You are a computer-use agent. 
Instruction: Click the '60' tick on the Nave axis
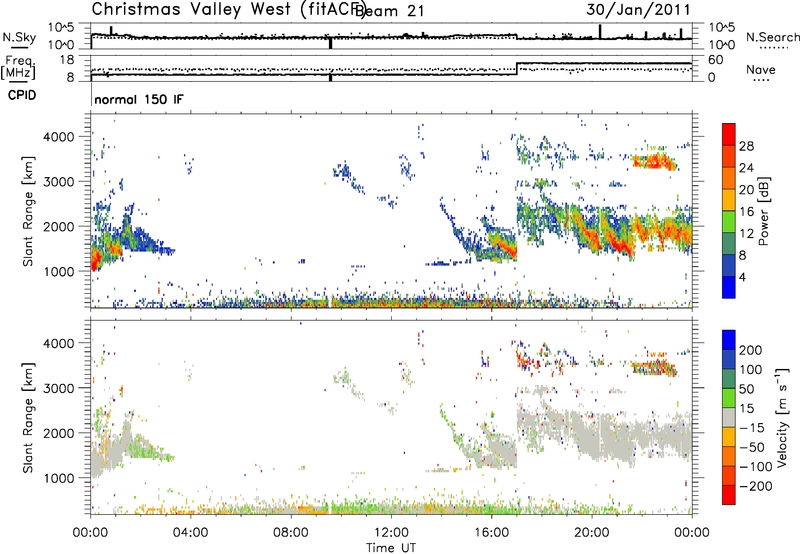coord(716,60)
